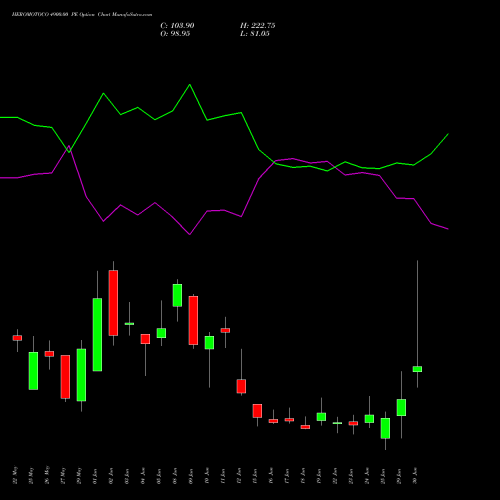The width and height of the screenshot is (500, 500).
Task: Click the 26 May date label
Action: [x=48, y=475]
